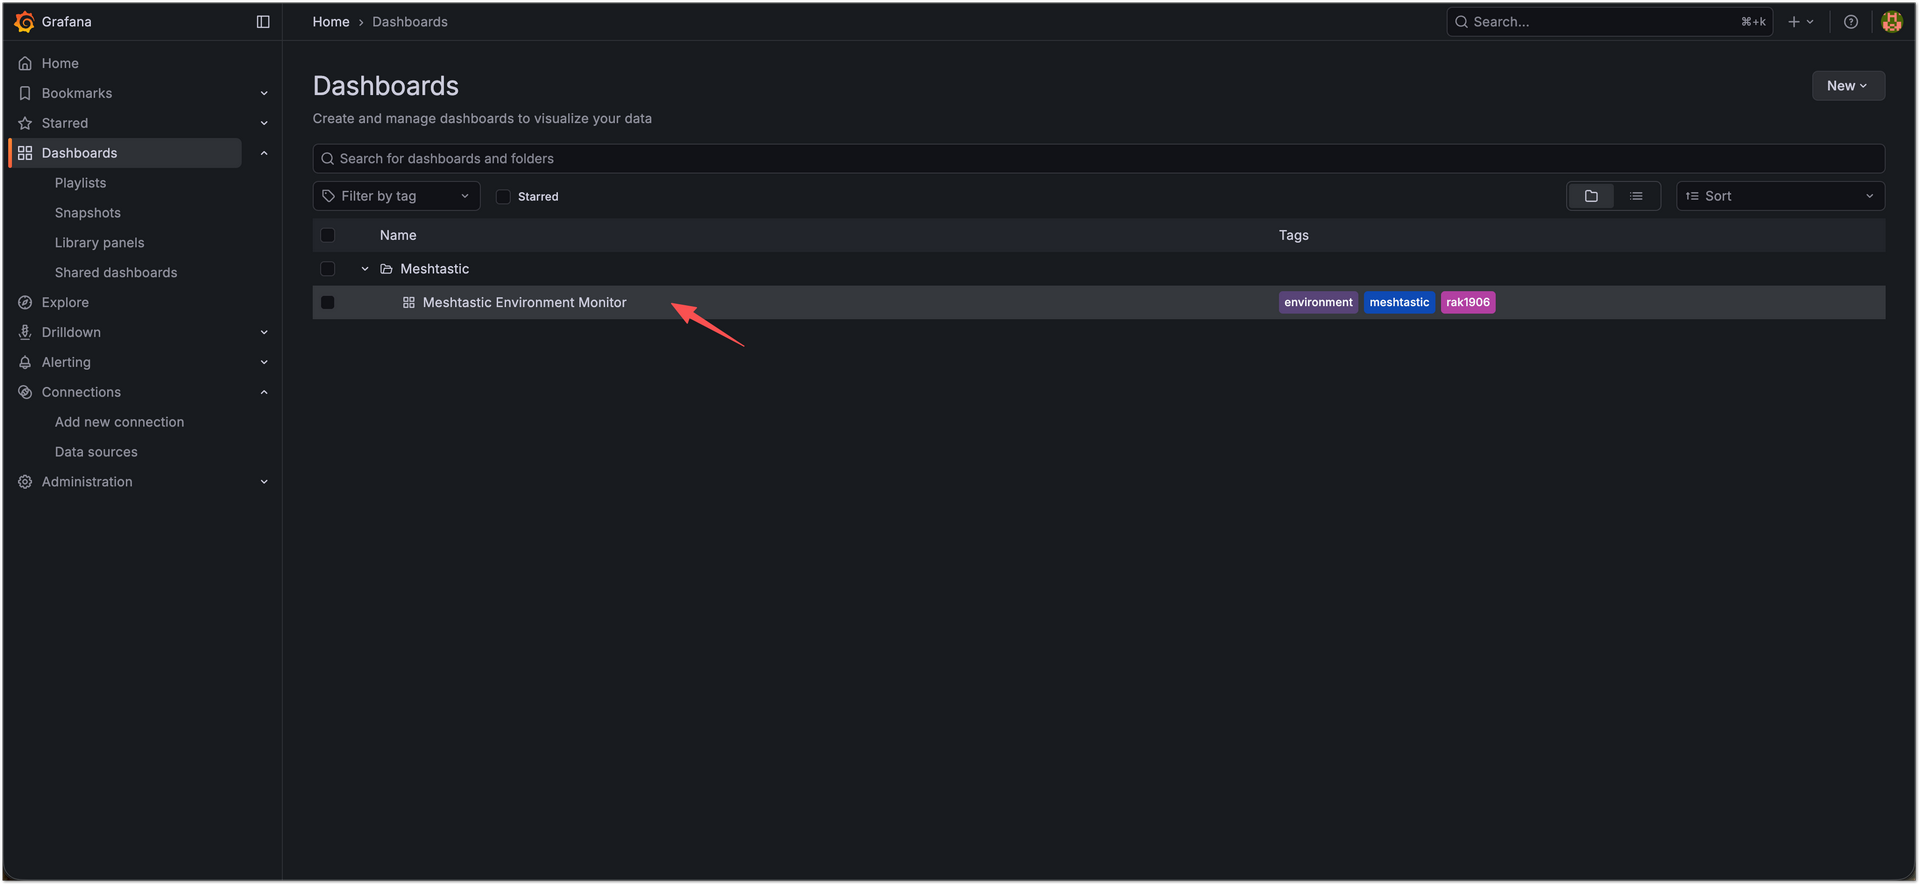
Task: Expand the Alerting section chevron
Action: [264, 362]
